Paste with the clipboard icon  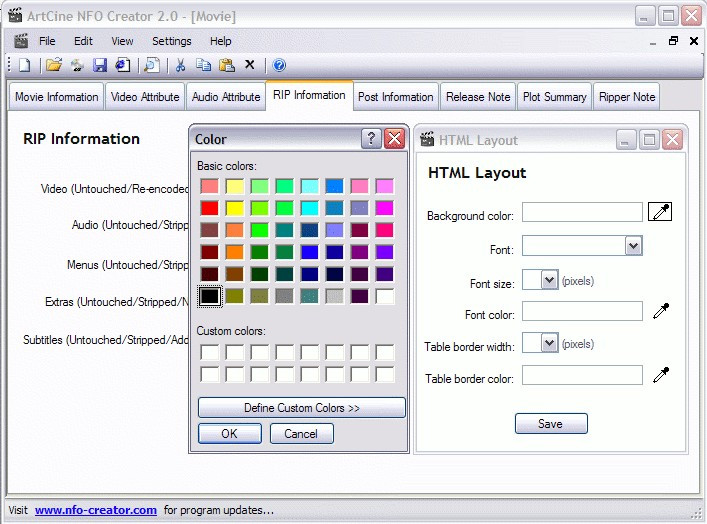(x=227, y=65)
